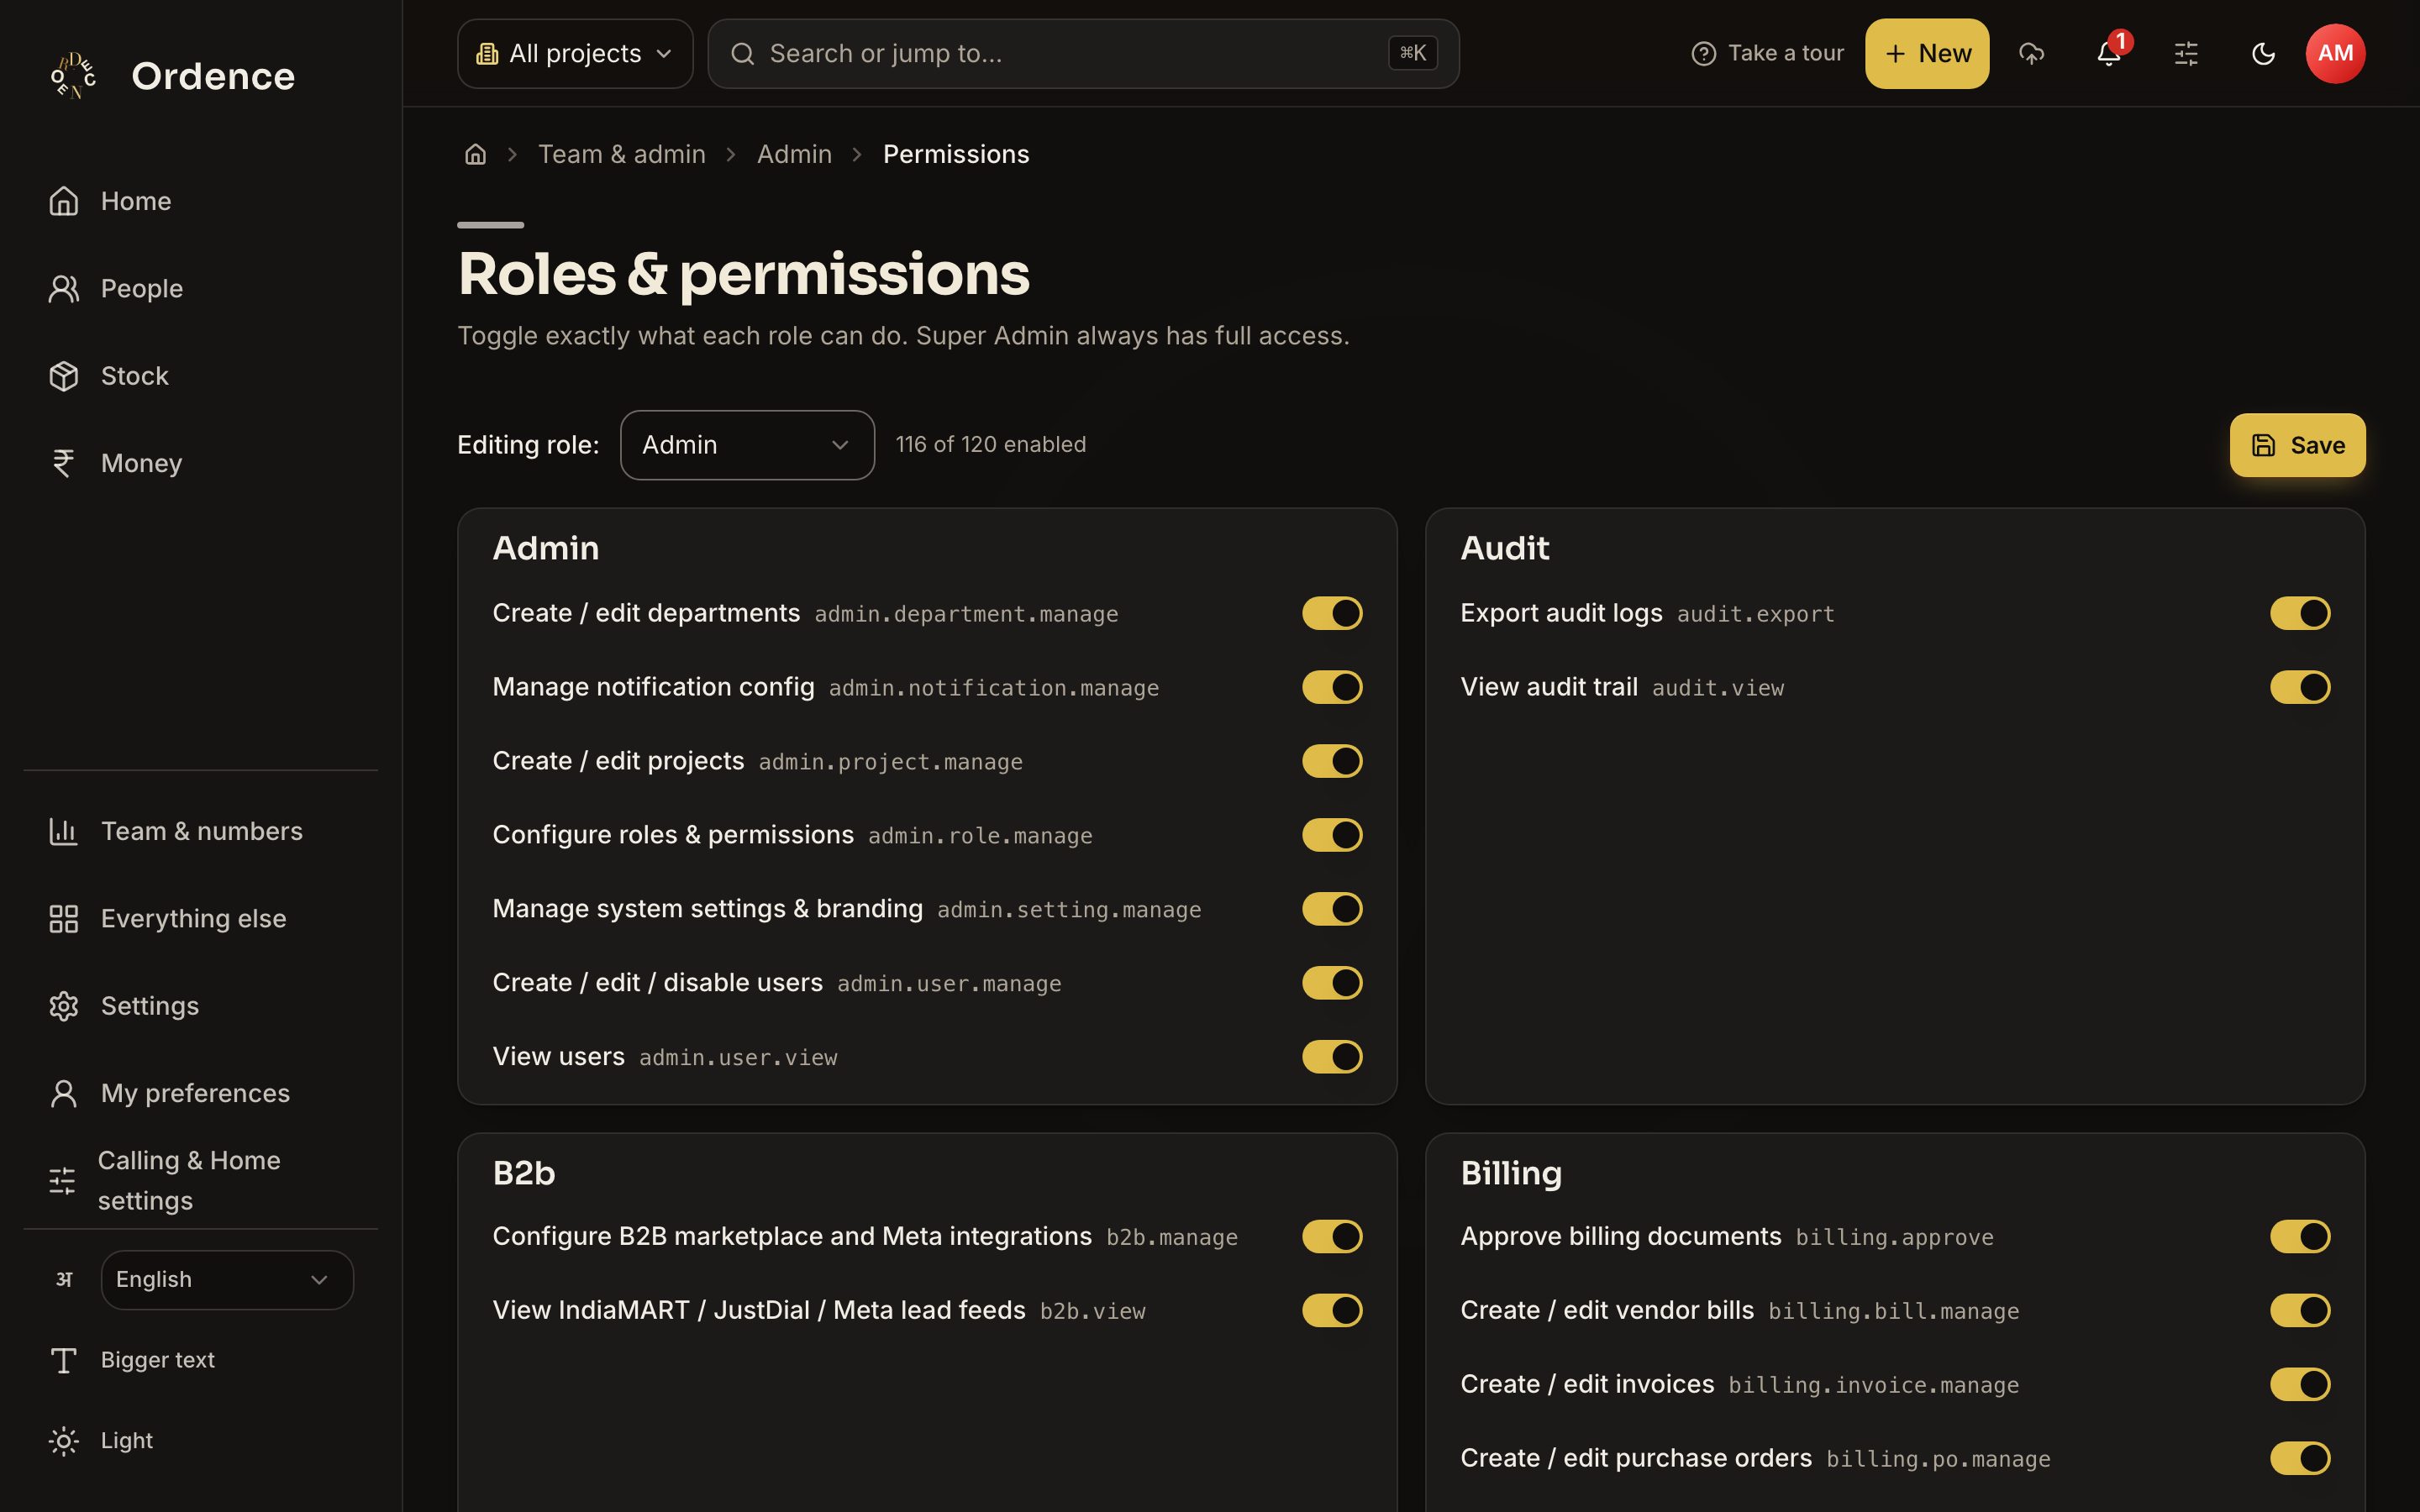Toggle Manage notification config permission
The image size is (2420, 1512).
pos(1332,687)
